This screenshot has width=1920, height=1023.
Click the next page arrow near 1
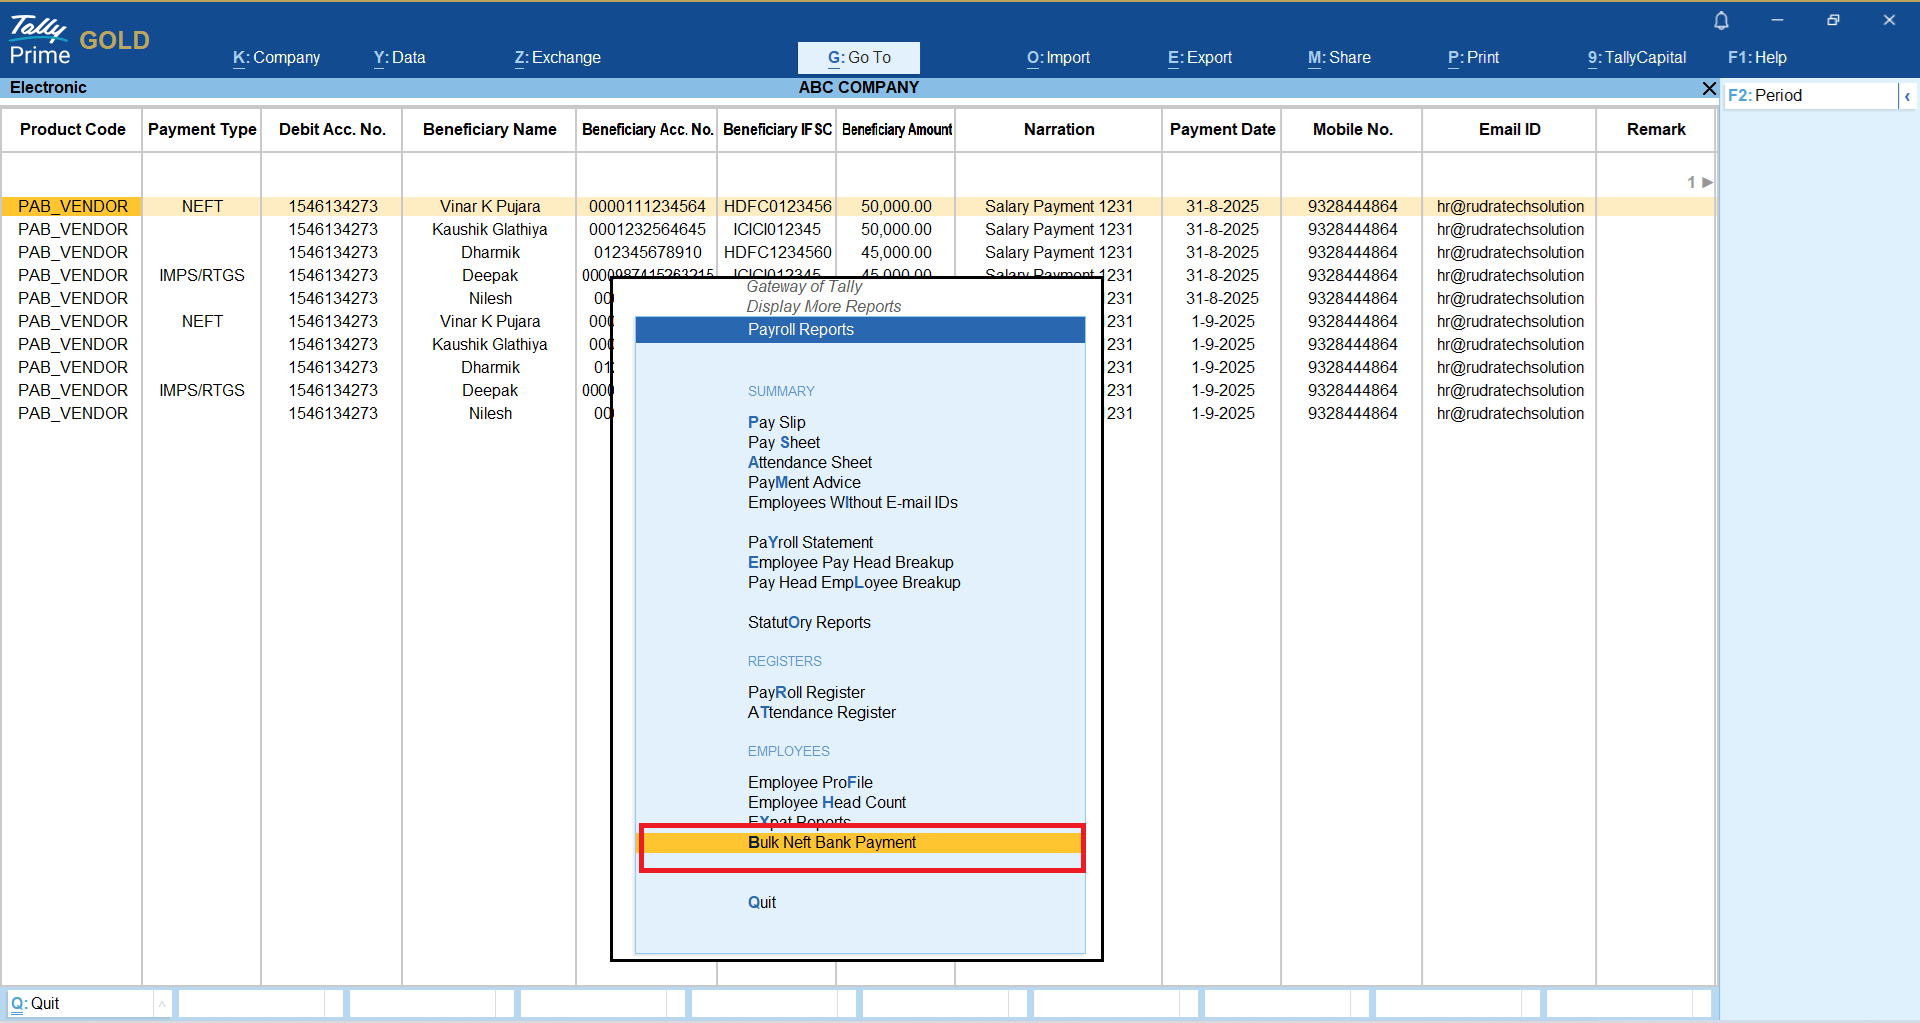(1707, 182)
